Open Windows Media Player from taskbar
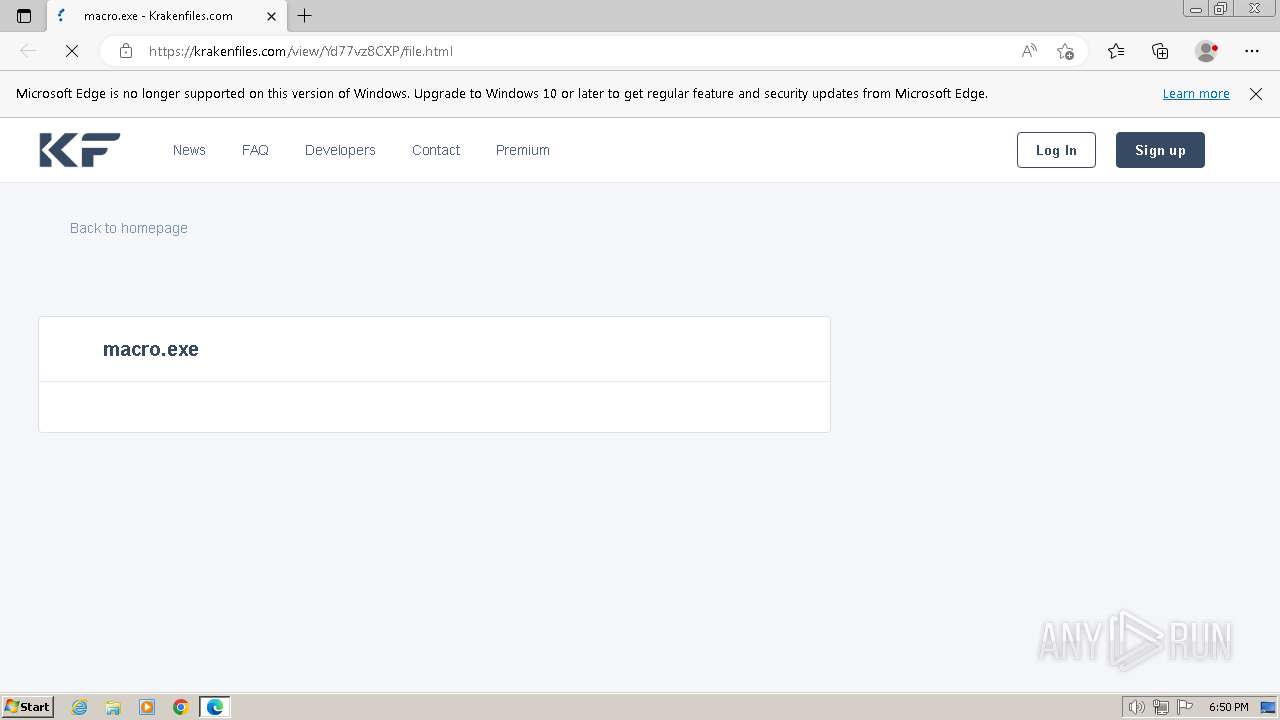The width and height of the screenshot is (1280, 720). [147, 707]
